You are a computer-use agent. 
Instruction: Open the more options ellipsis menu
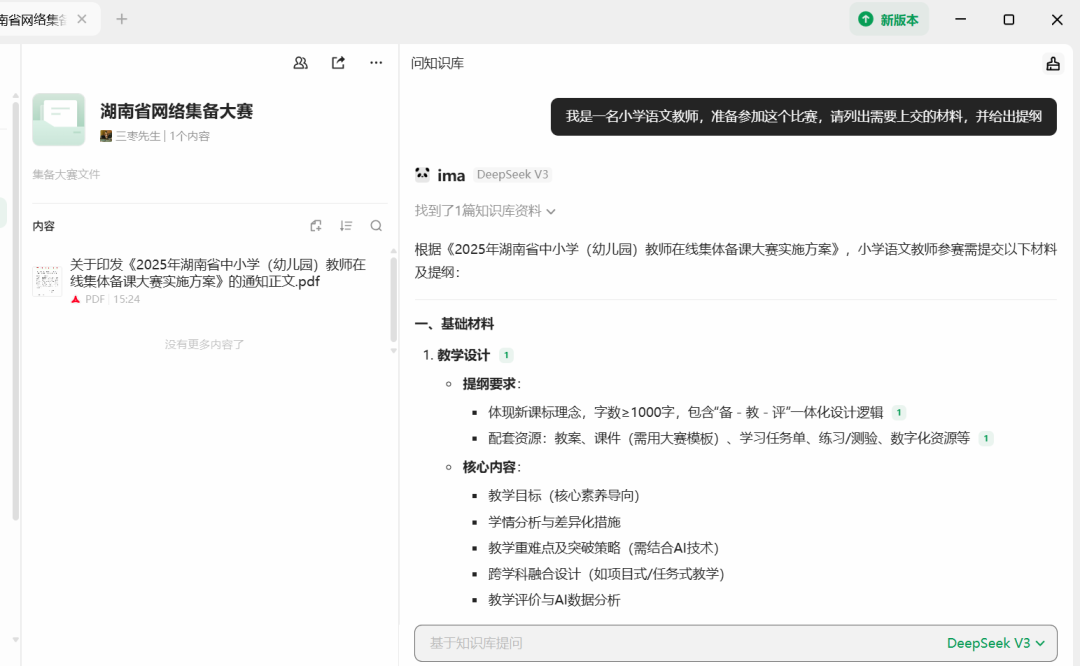(376, 62)
